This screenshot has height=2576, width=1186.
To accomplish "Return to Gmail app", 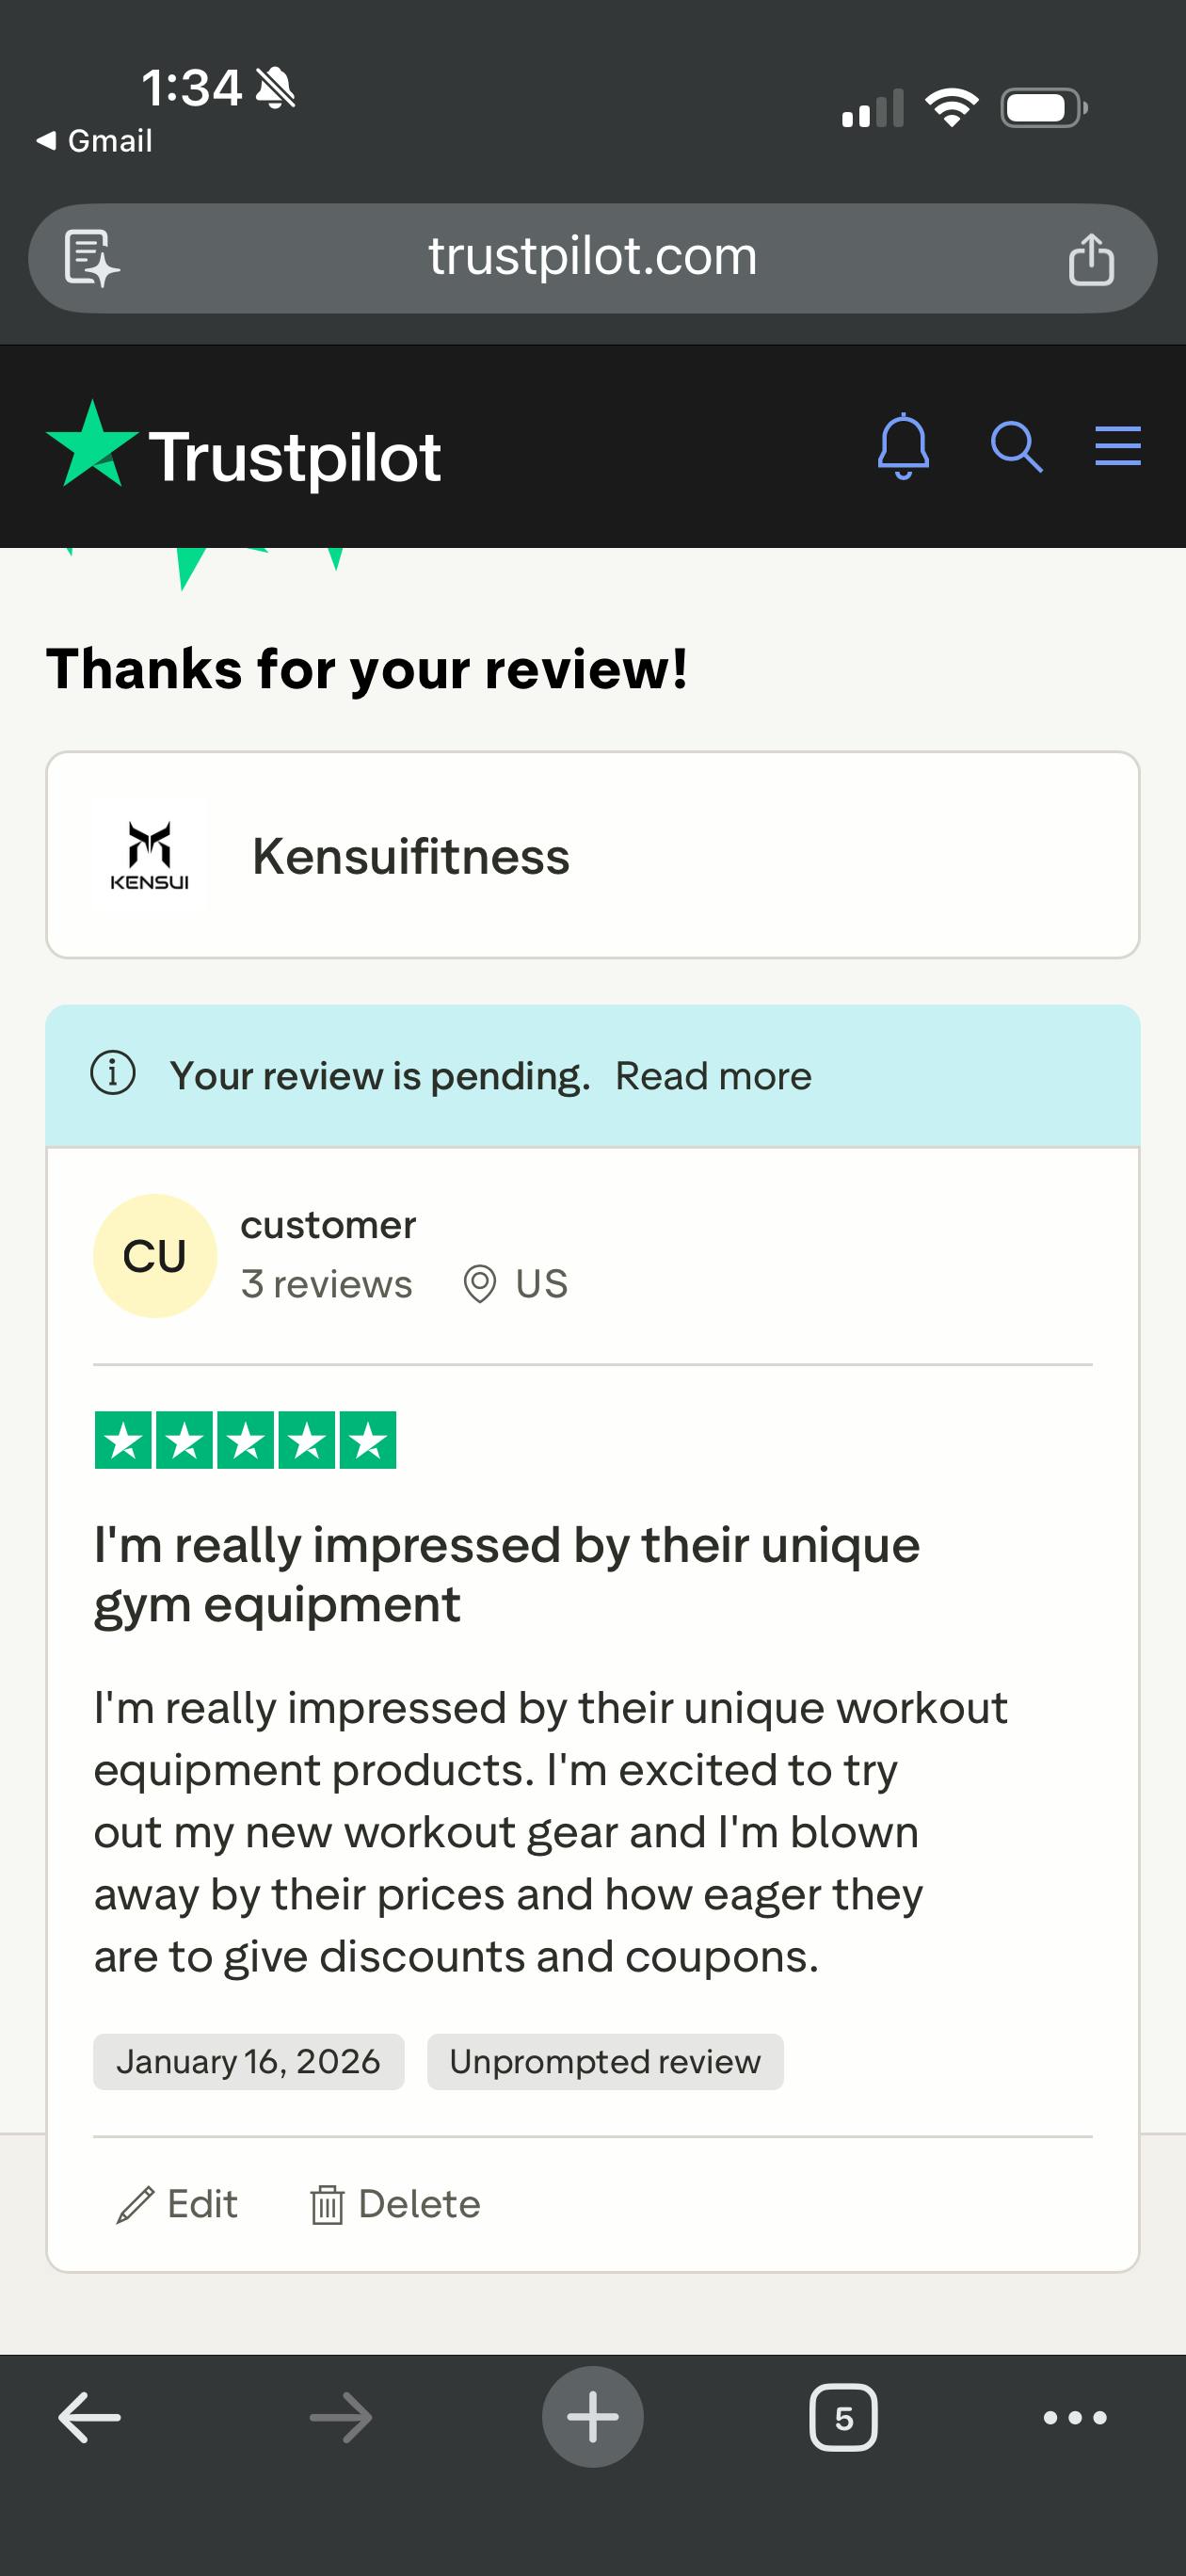I will (x=95, y=141).
